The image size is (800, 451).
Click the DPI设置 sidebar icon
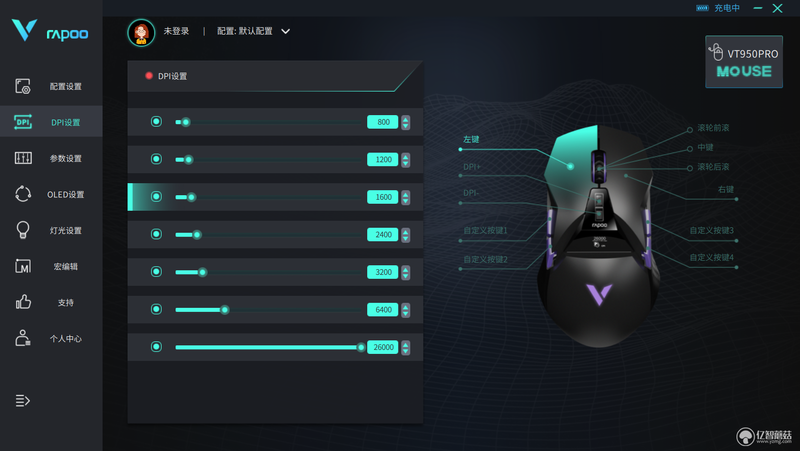point(23,122)
